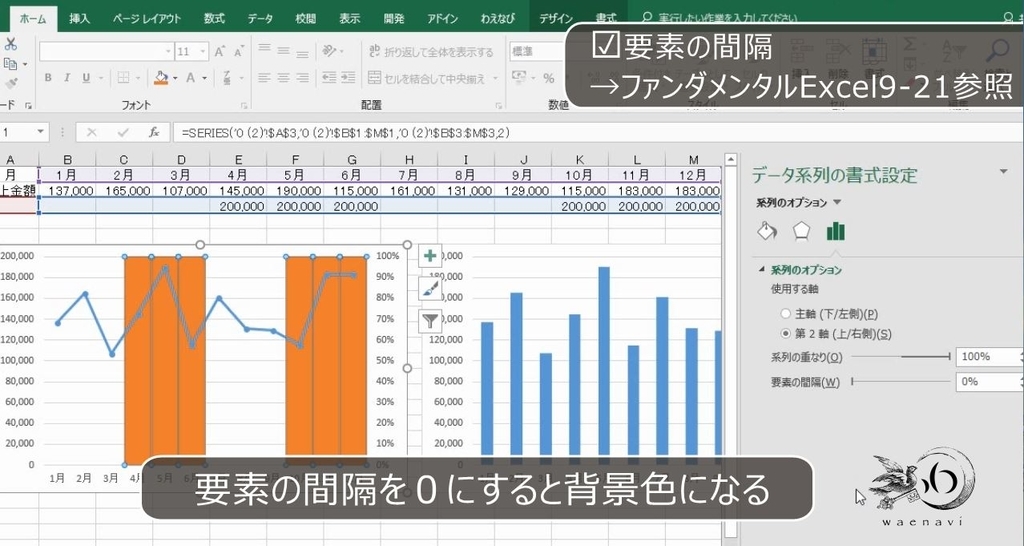Screen dimensions: 1024x546
Task: Select cell 137,000 under 1月
Action: [x=67, y=191]
